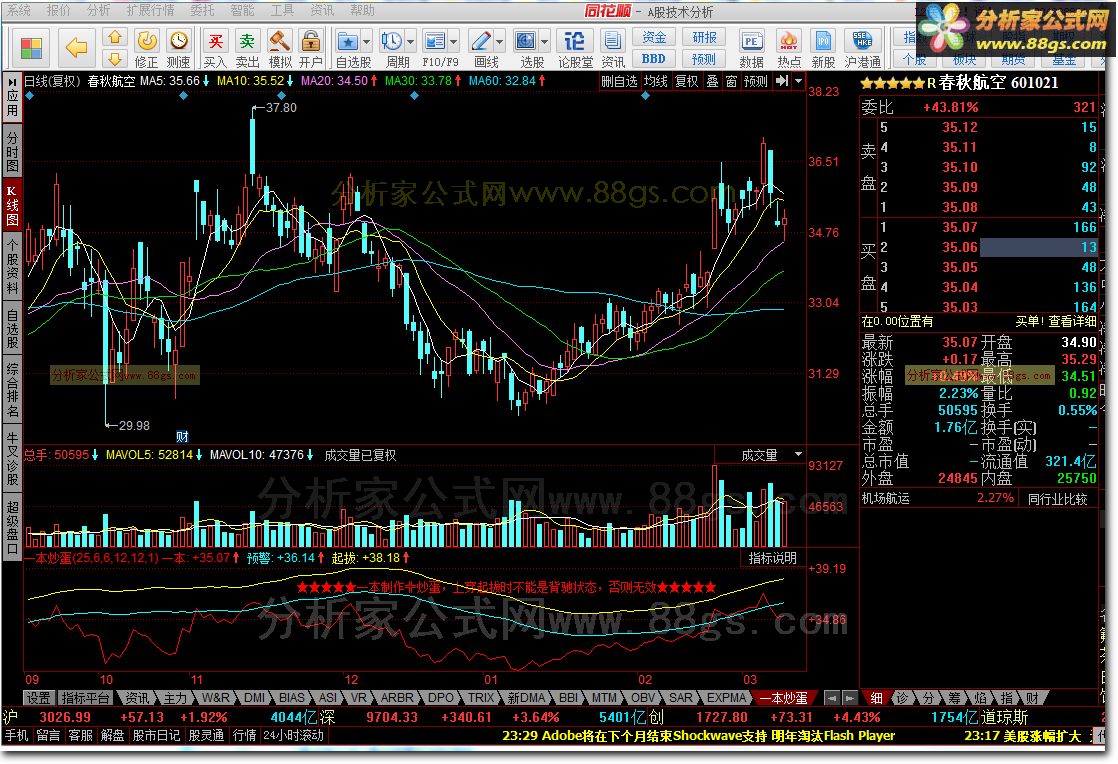Open the 选股 stock picker icon
The image size is (1118, 764).
coord(525,41)
